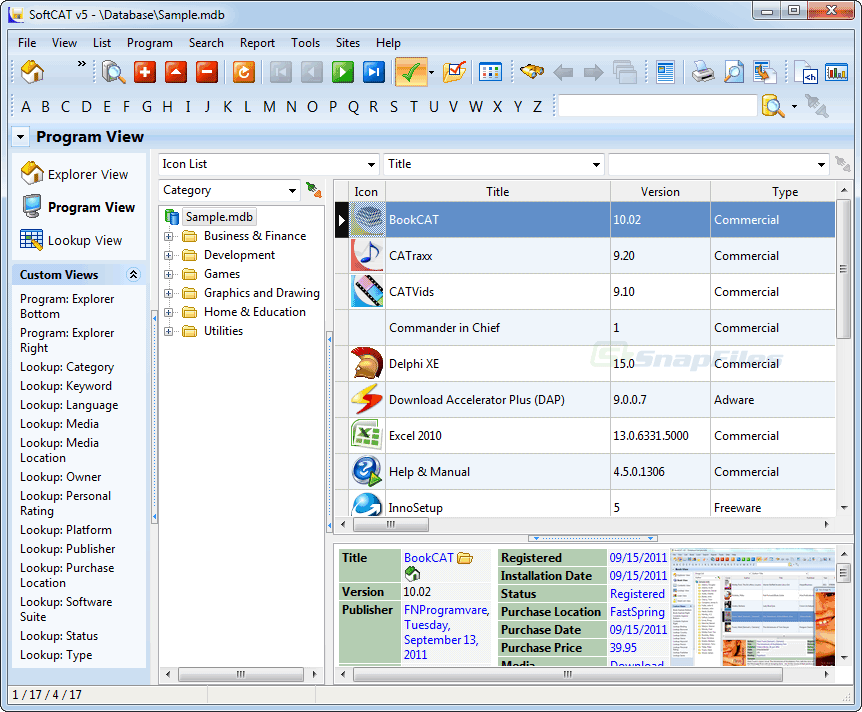862x712 pixels.
Task: Click the Download Accelerator Plus lightning icon
Action: click(367, 400)
